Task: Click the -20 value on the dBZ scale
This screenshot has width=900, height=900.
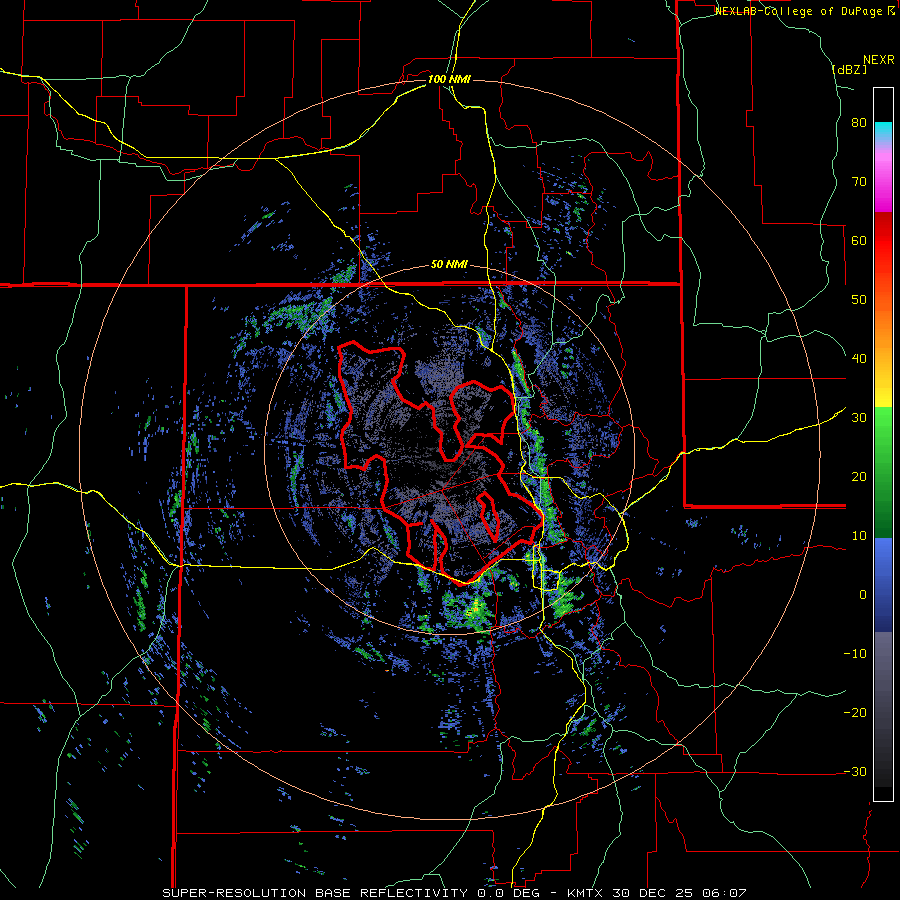Action: tap(855, 713)
